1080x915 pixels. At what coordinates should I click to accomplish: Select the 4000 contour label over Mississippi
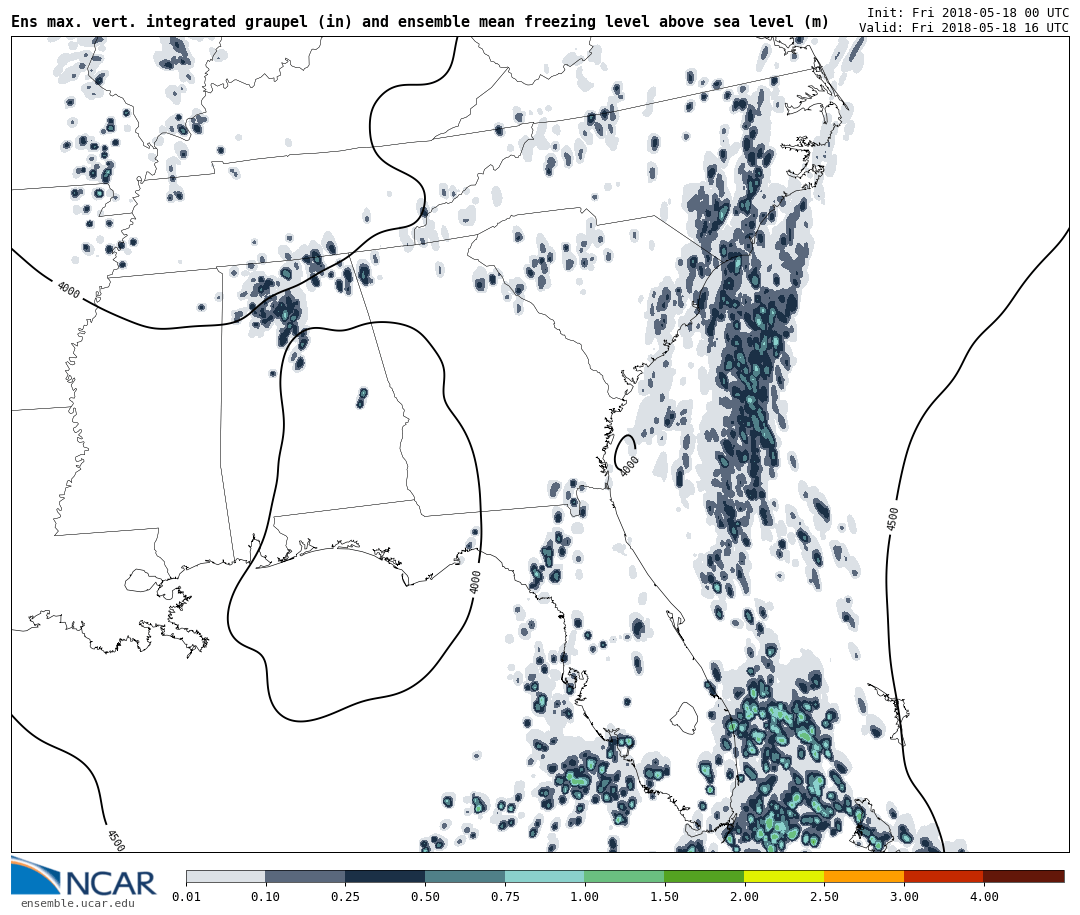[68, 290]
